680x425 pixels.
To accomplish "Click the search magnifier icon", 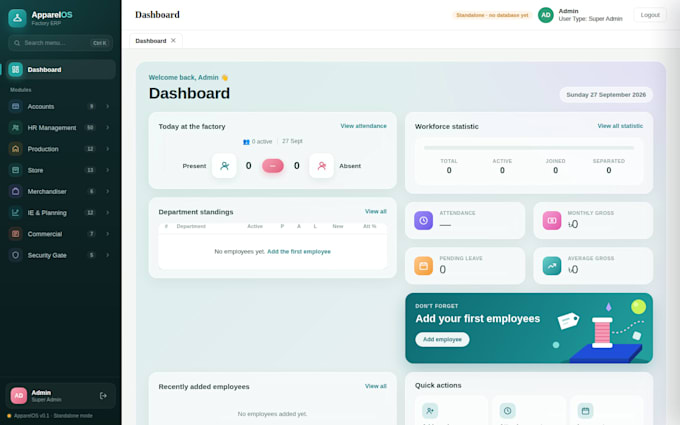I will pos(17,43).
